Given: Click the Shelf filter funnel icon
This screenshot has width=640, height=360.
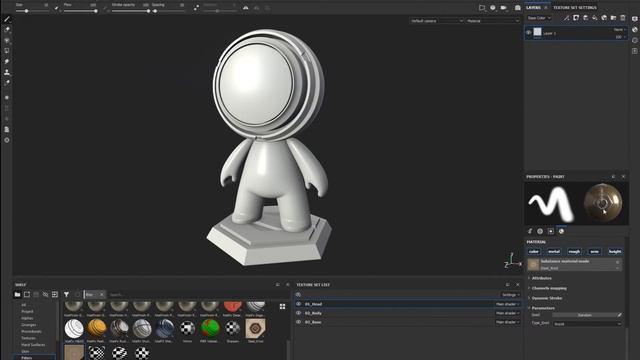Looking at the screenshot, I should point(66,294).
